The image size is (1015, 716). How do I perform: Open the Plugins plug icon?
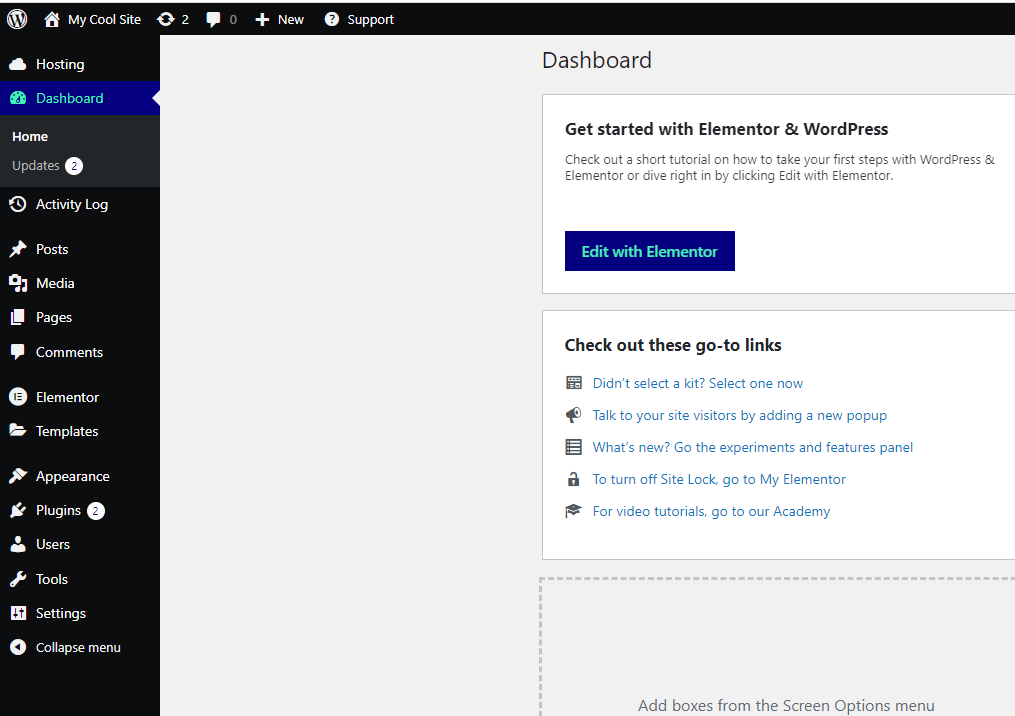tap(18, 510)
